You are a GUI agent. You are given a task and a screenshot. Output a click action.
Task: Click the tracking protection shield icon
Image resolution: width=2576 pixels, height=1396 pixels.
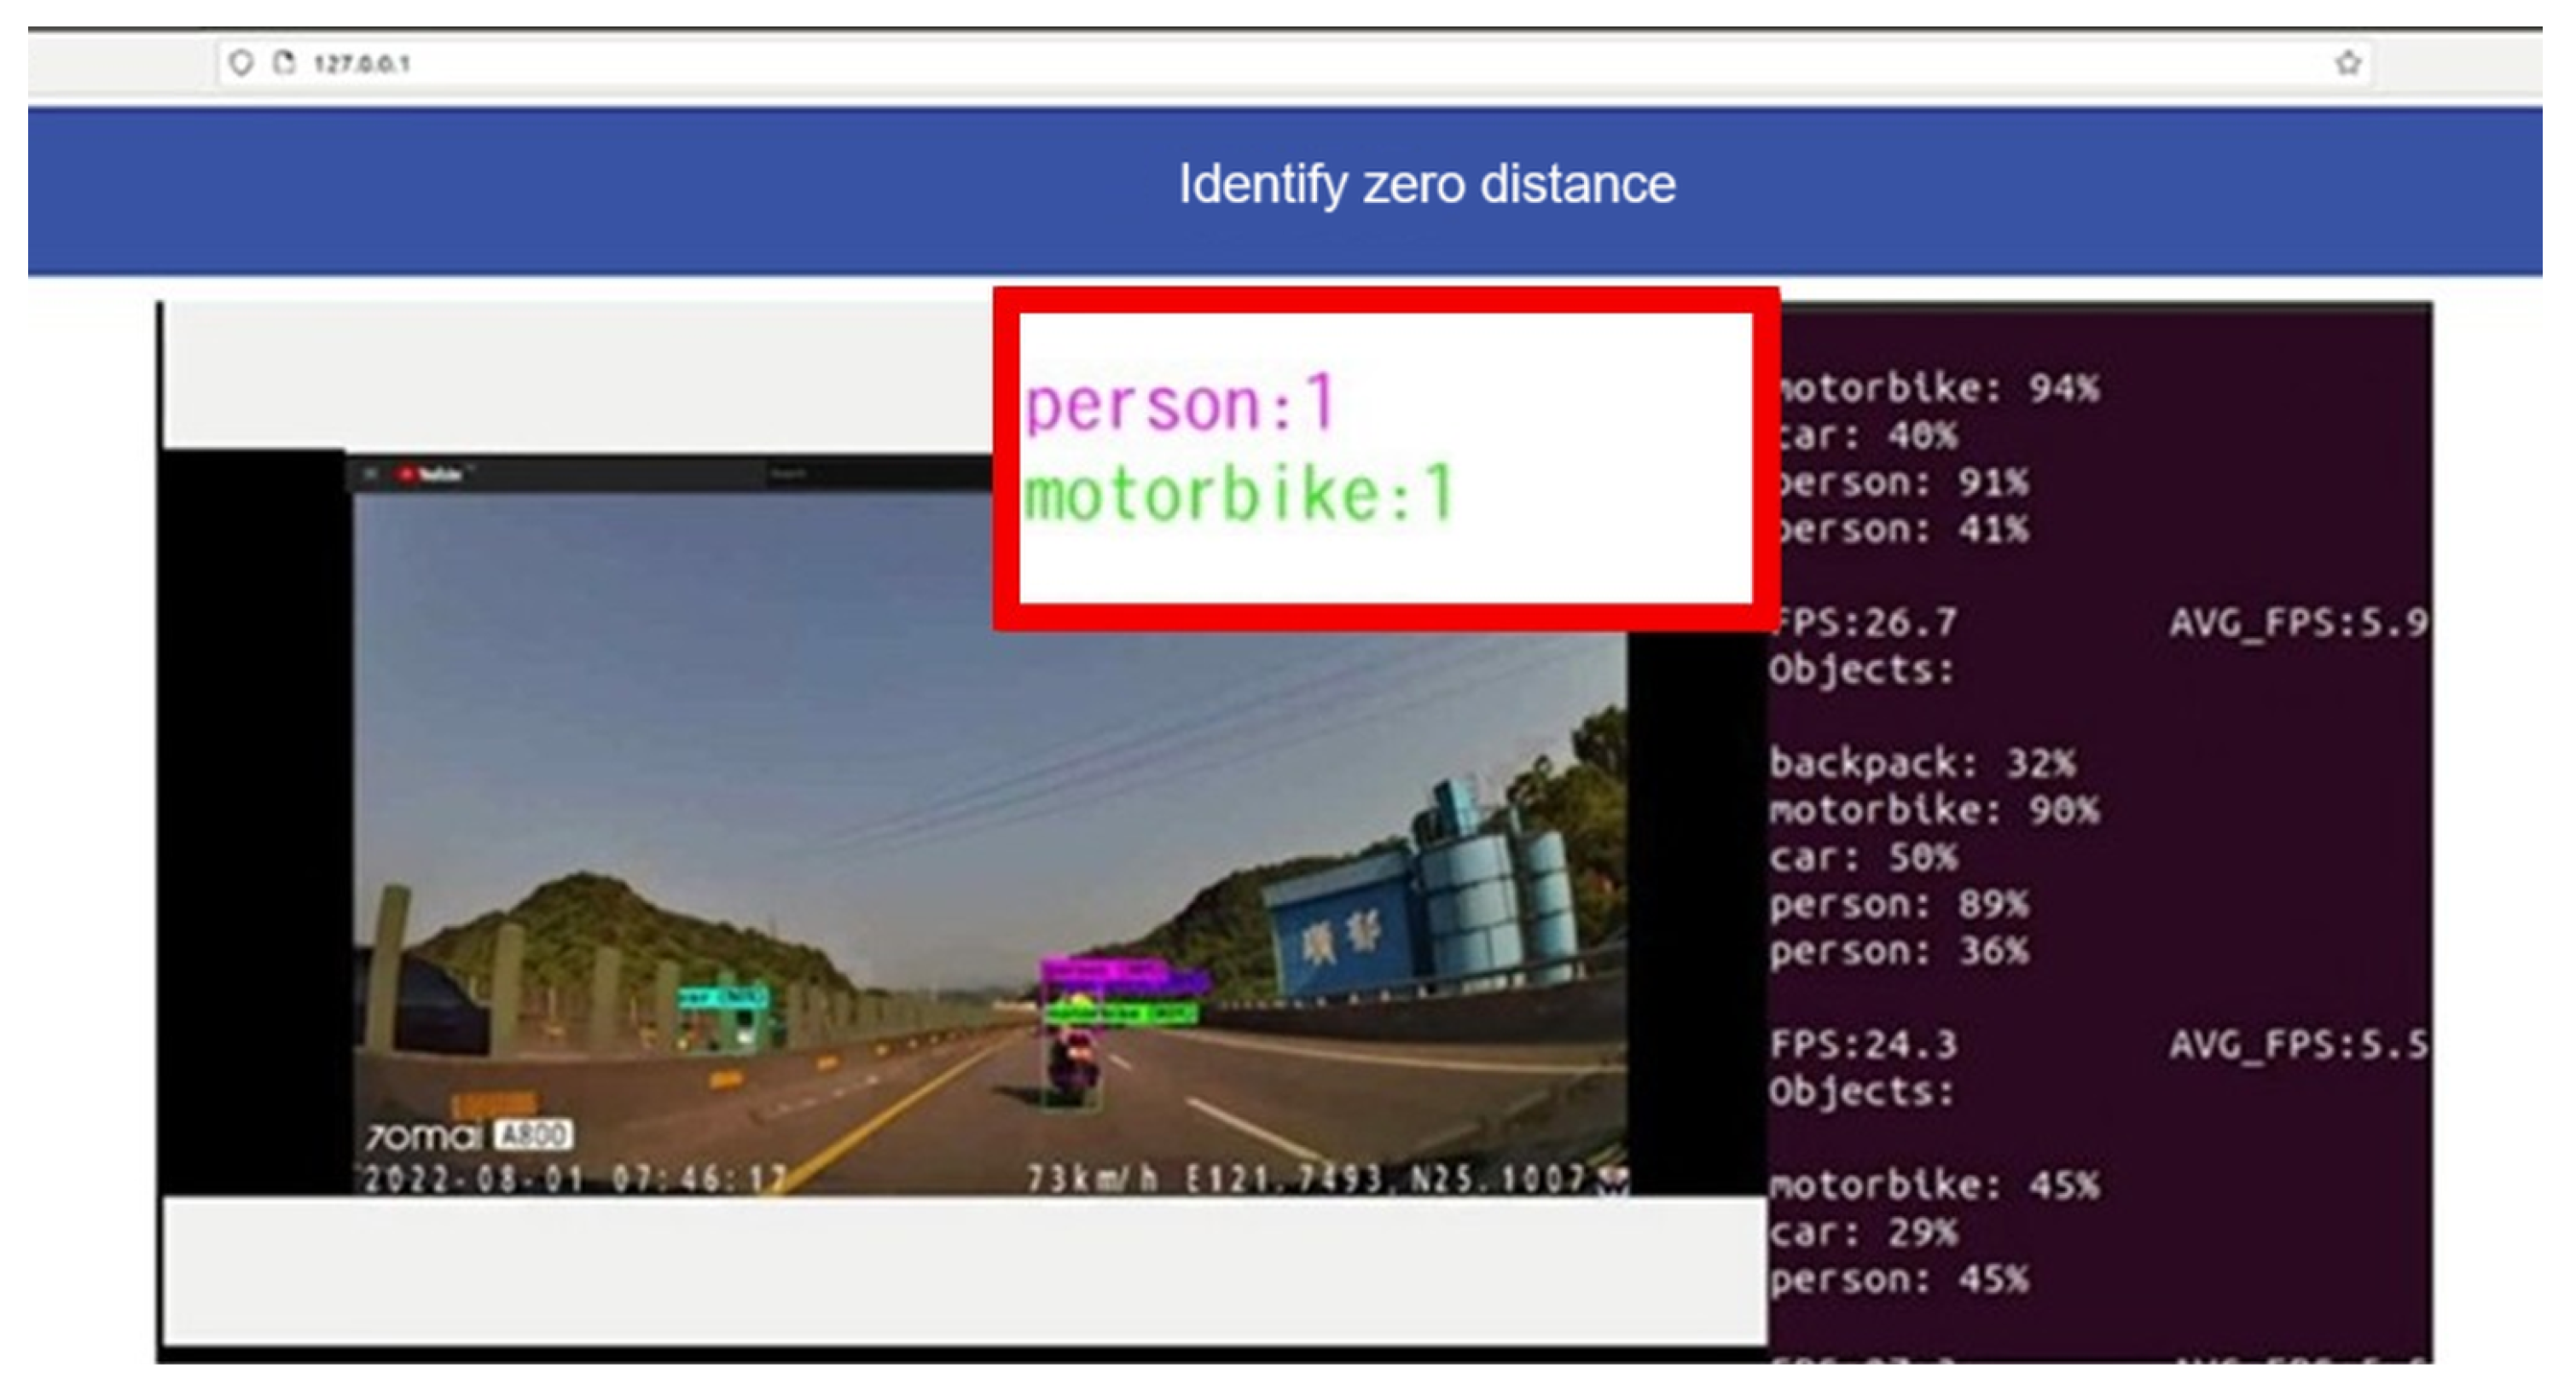(240, 63)
